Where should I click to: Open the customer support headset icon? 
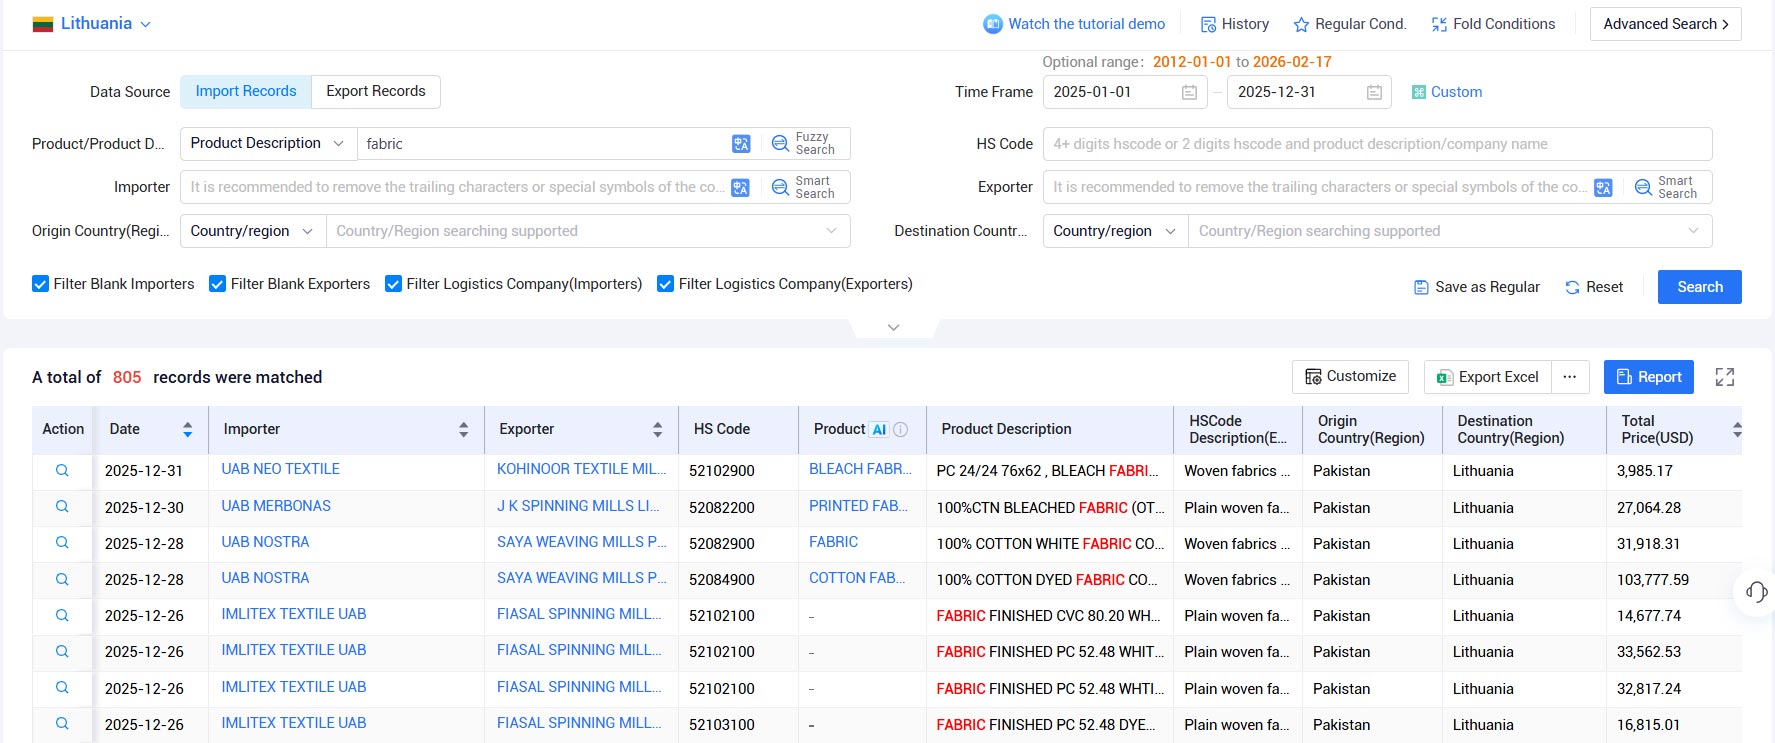[1756, 591]
